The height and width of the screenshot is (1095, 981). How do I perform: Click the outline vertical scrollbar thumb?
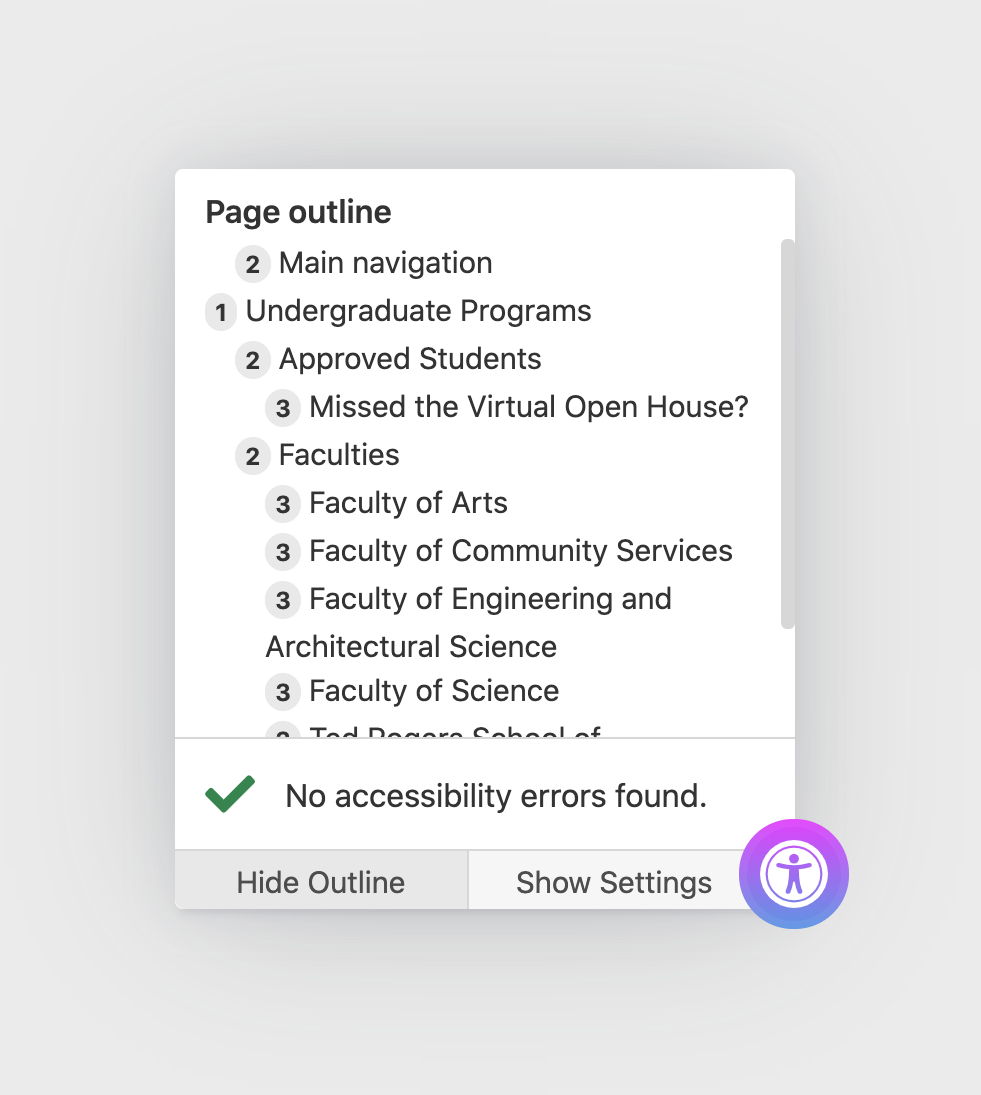click(788, 434)
